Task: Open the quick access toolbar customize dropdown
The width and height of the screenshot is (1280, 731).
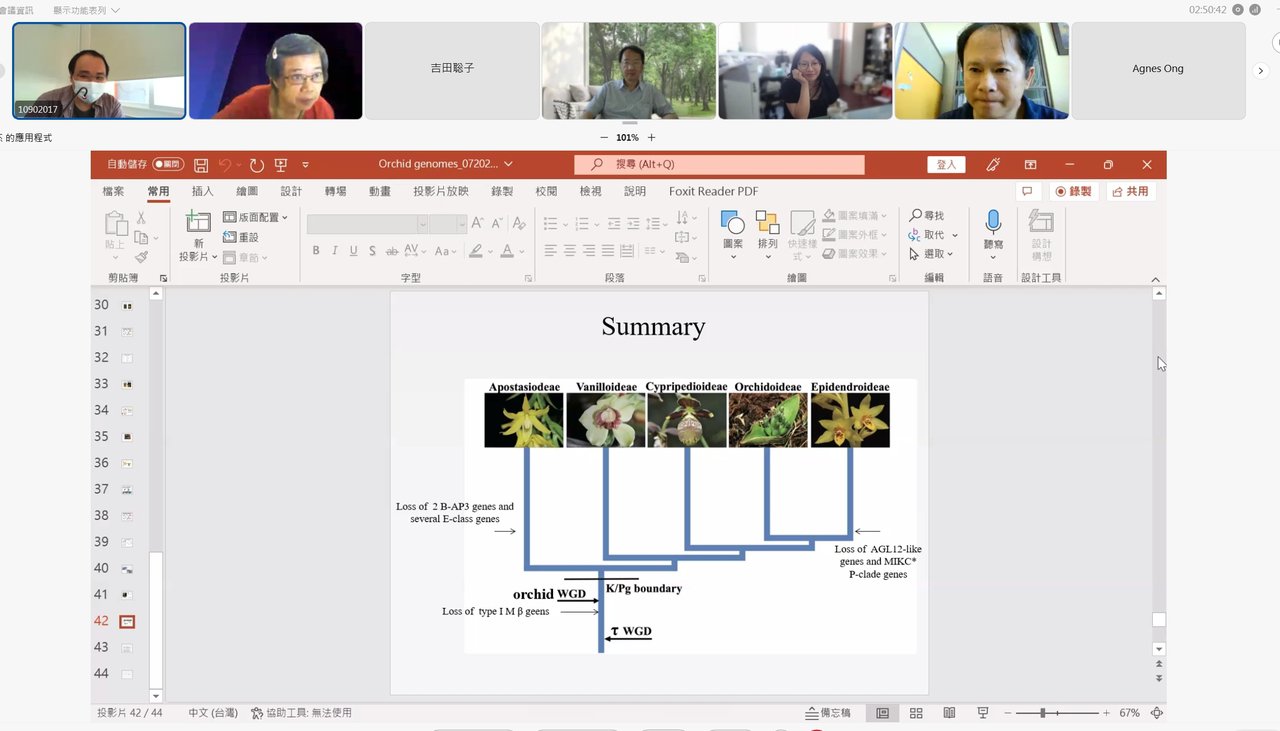Action: [305, 165]
